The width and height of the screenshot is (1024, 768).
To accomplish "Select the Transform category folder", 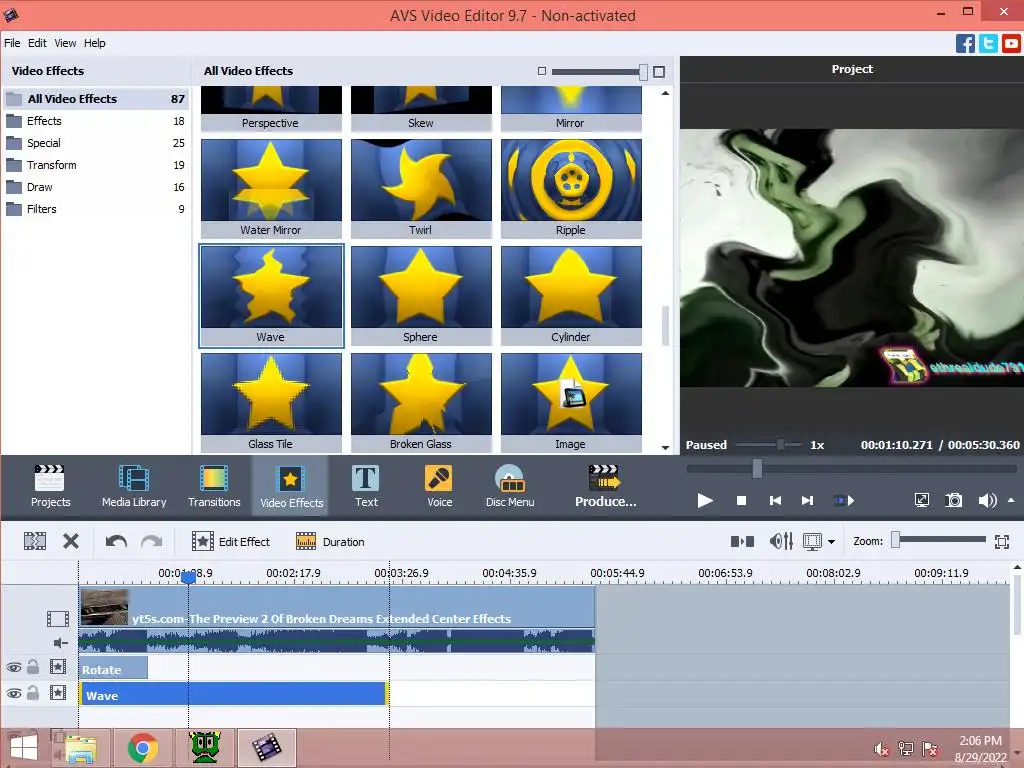I will pyautogui.click(x=96, y=165).
